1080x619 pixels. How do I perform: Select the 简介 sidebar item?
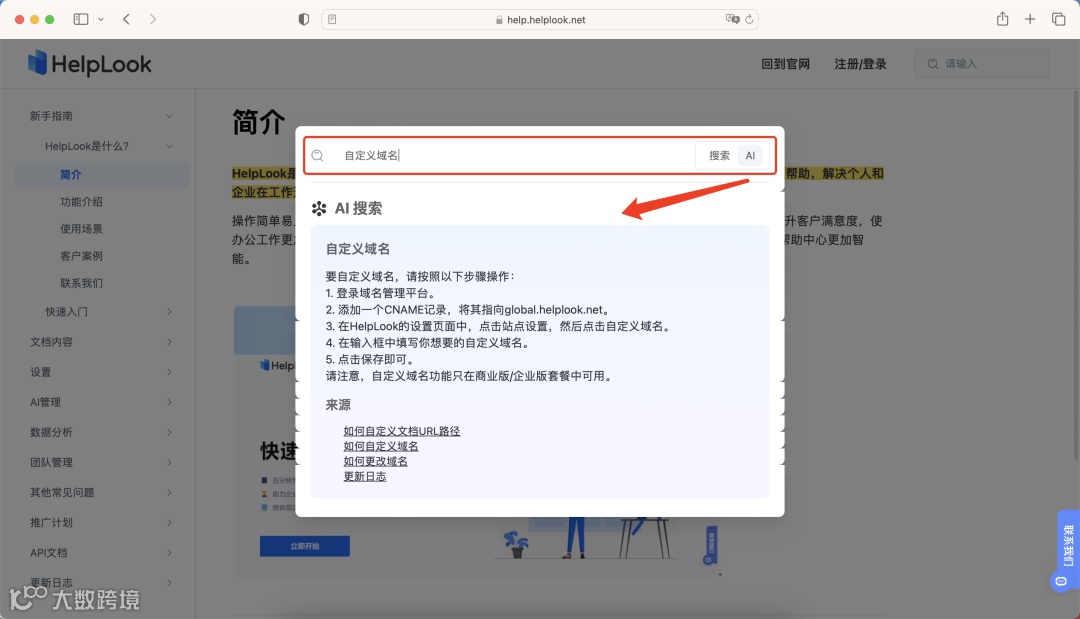point(102,175)
